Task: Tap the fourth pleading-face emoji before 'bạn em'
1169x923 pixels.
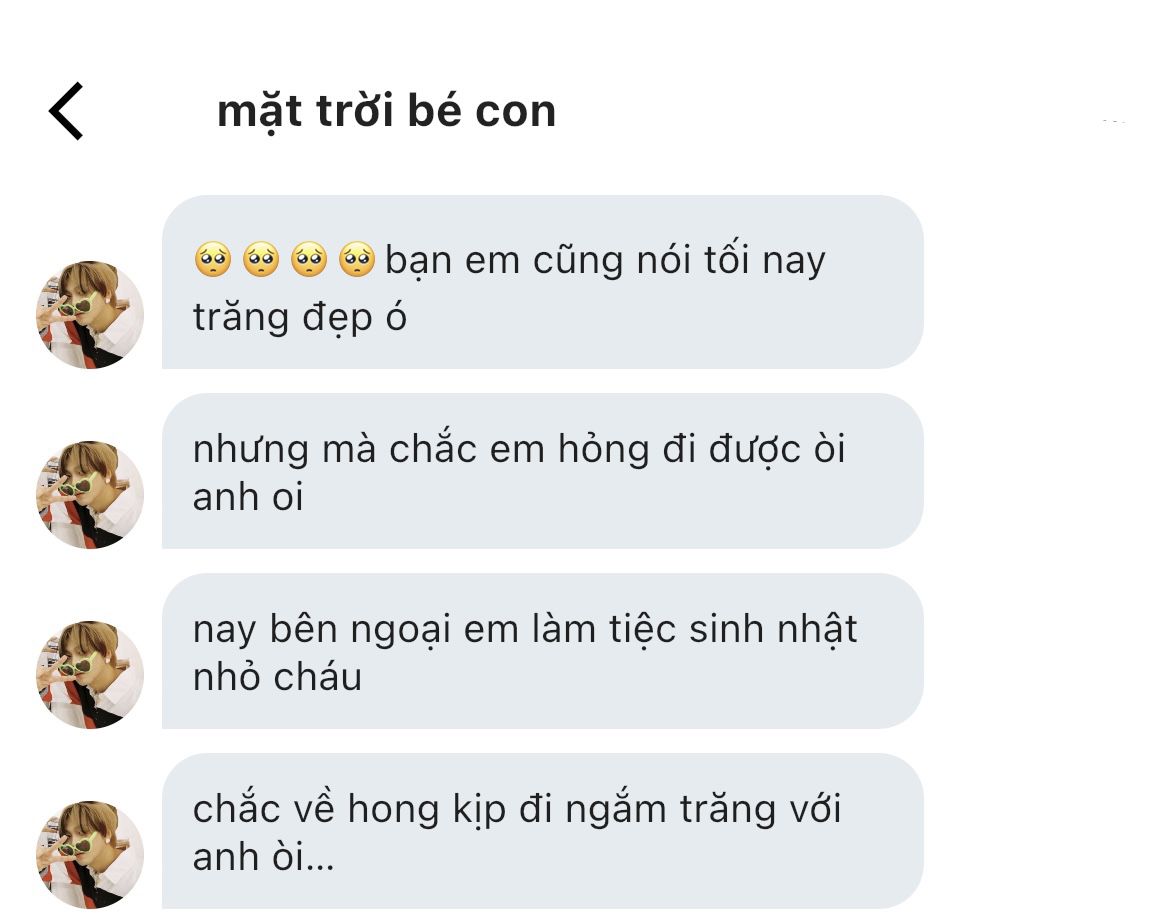Action: [x=357, y=259]
